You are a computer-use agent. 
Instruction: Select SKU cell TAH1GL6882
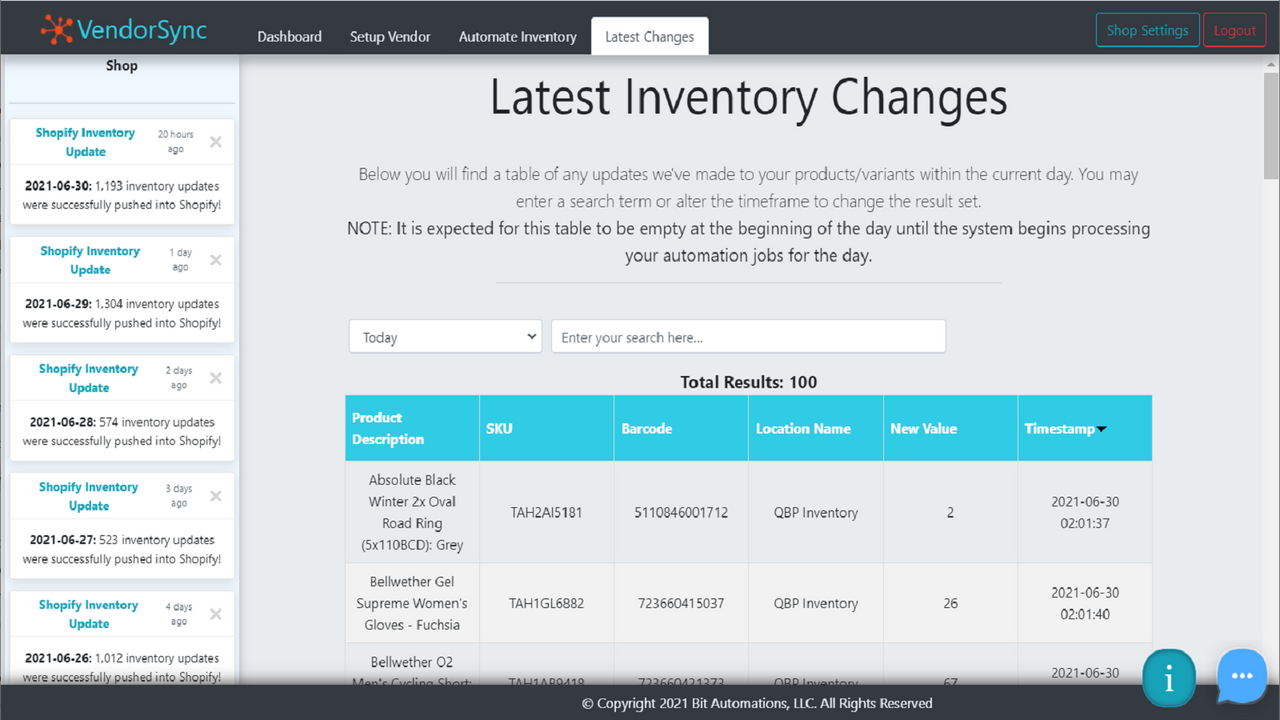(546, 603)
